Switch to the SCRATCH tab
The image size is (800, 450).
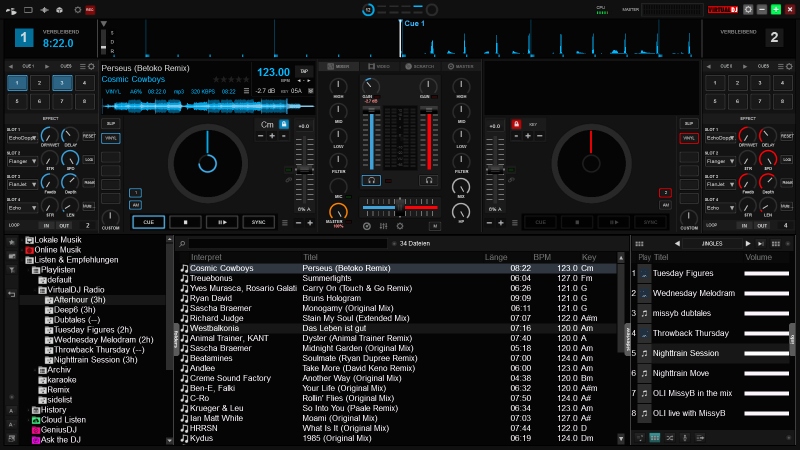tap(419, 66)
